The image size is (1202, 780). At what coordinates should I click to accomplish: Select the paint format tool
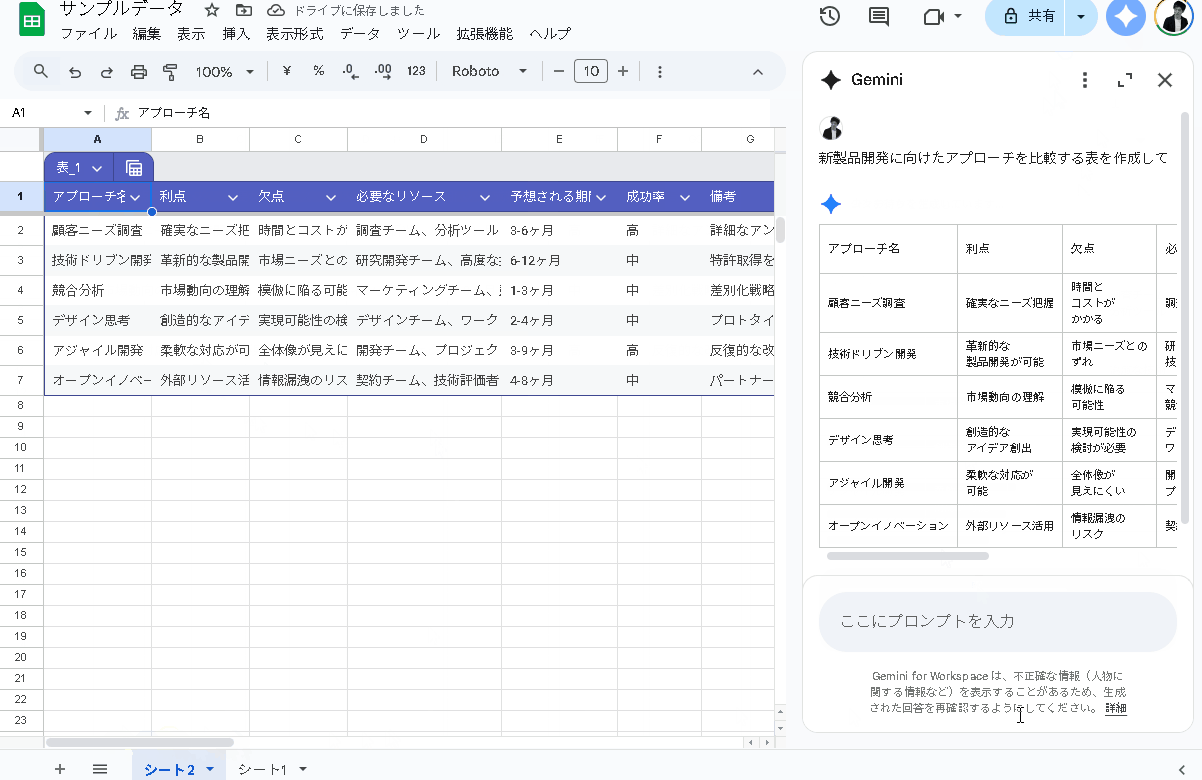click(x=171, y=71)
